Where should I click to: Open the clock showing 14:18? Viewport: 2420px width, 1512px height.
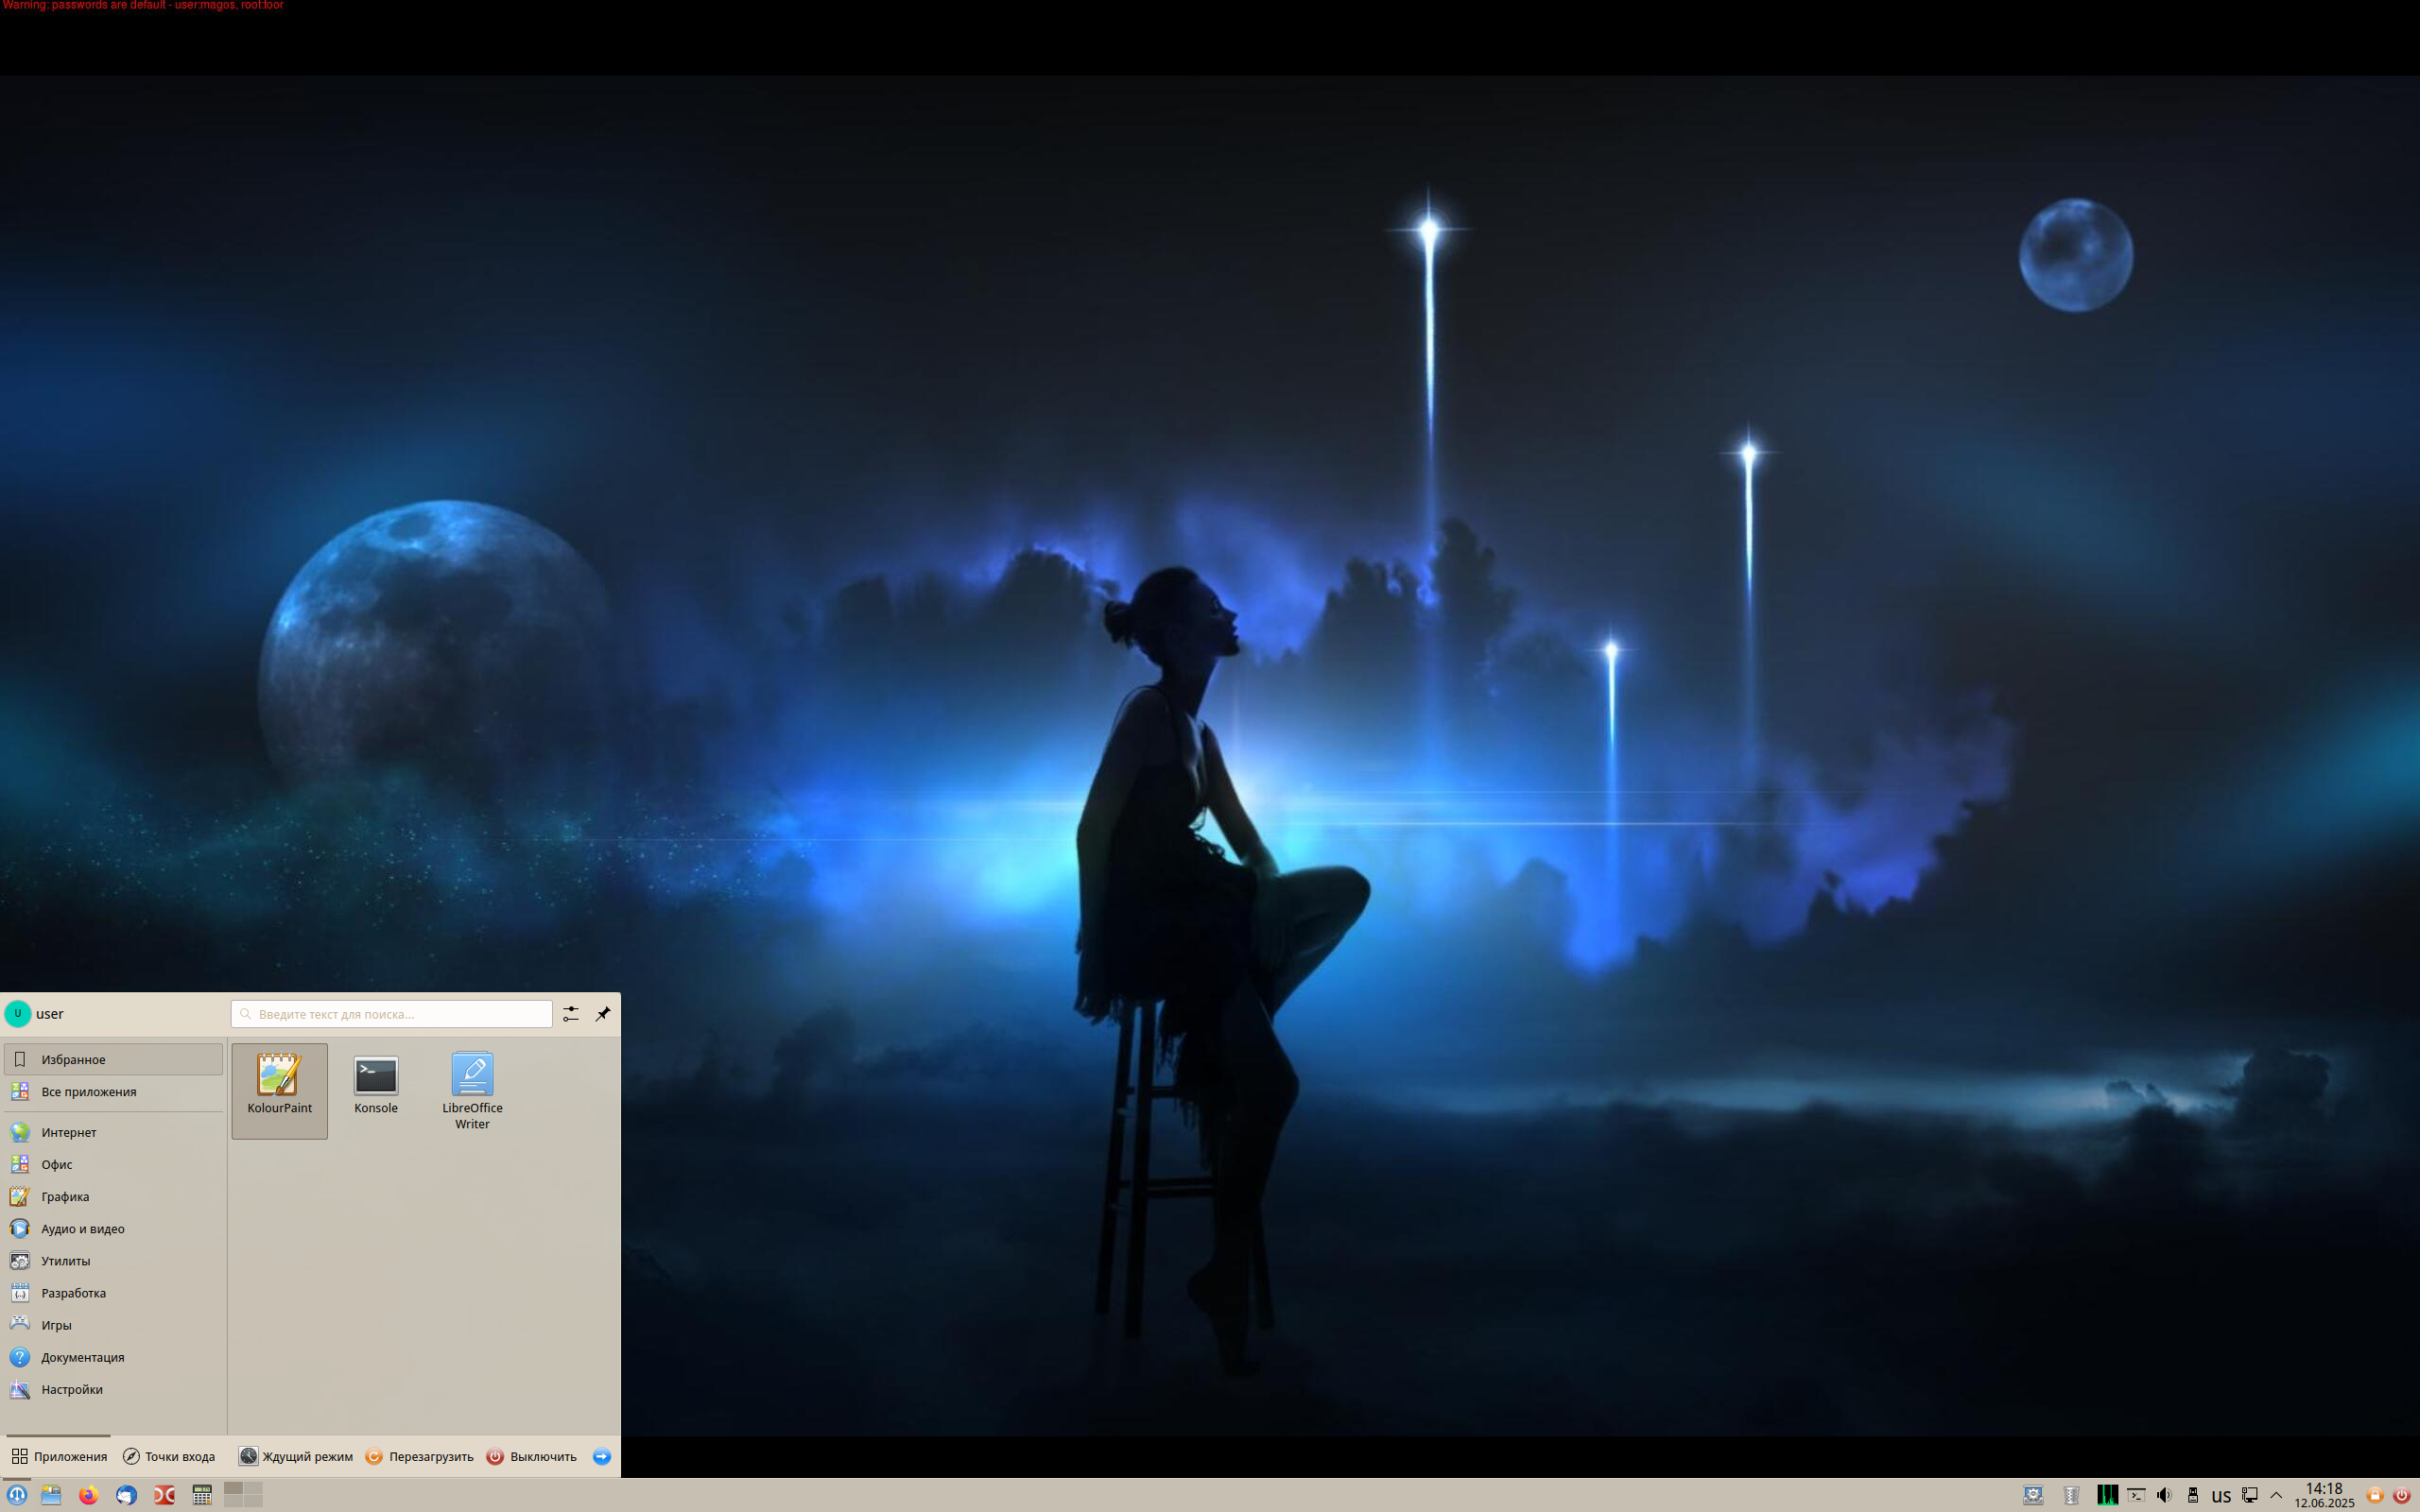(2324, 1495)
